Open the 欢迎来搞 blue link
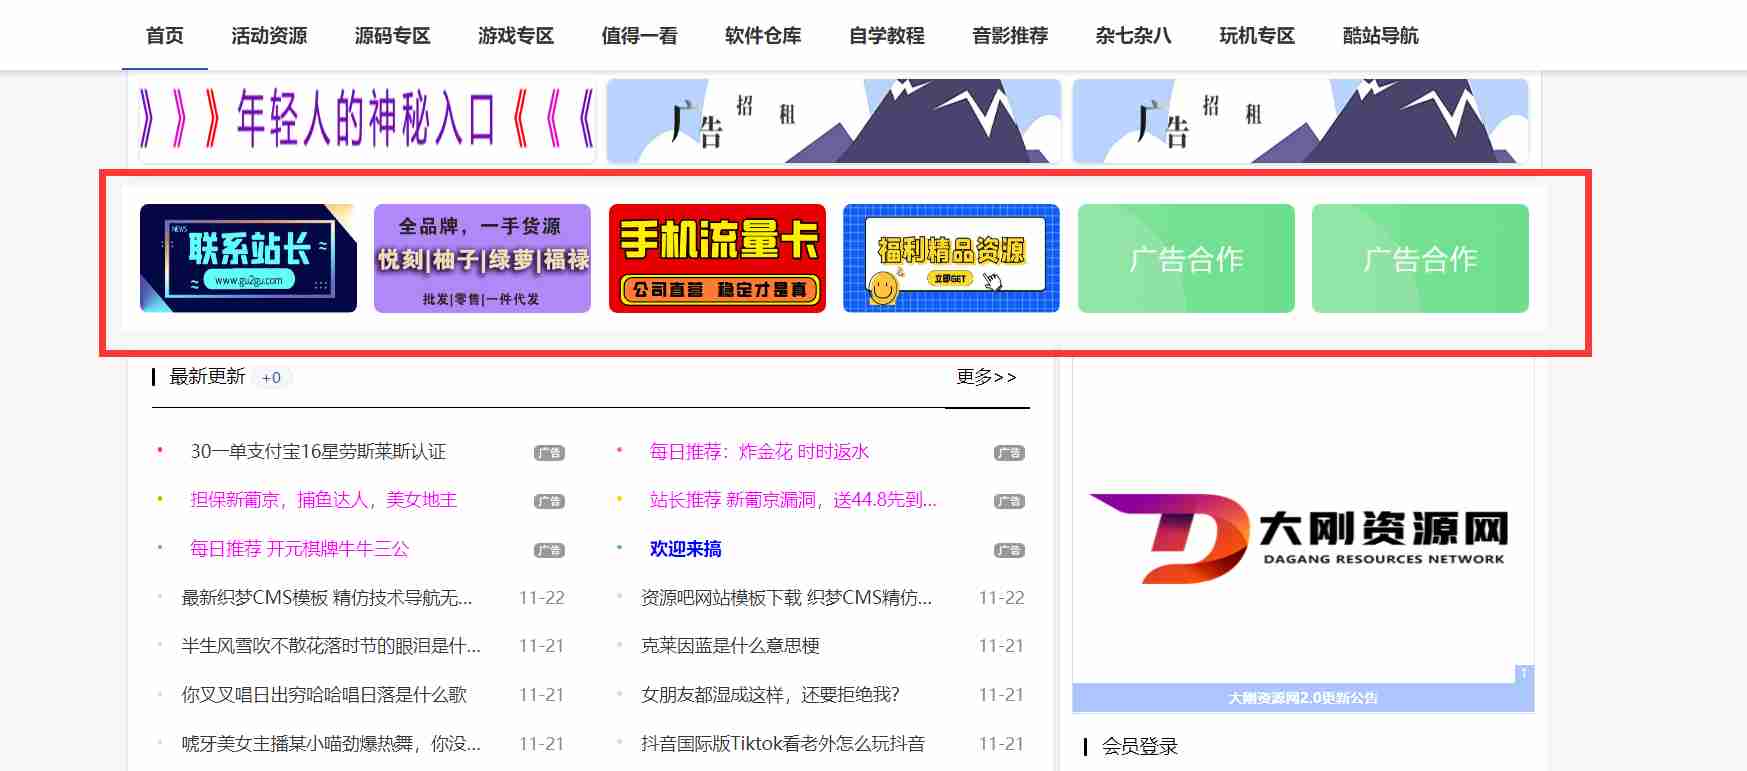The height and width of the screenshot is (771, 1747). (x=685, y=549)
